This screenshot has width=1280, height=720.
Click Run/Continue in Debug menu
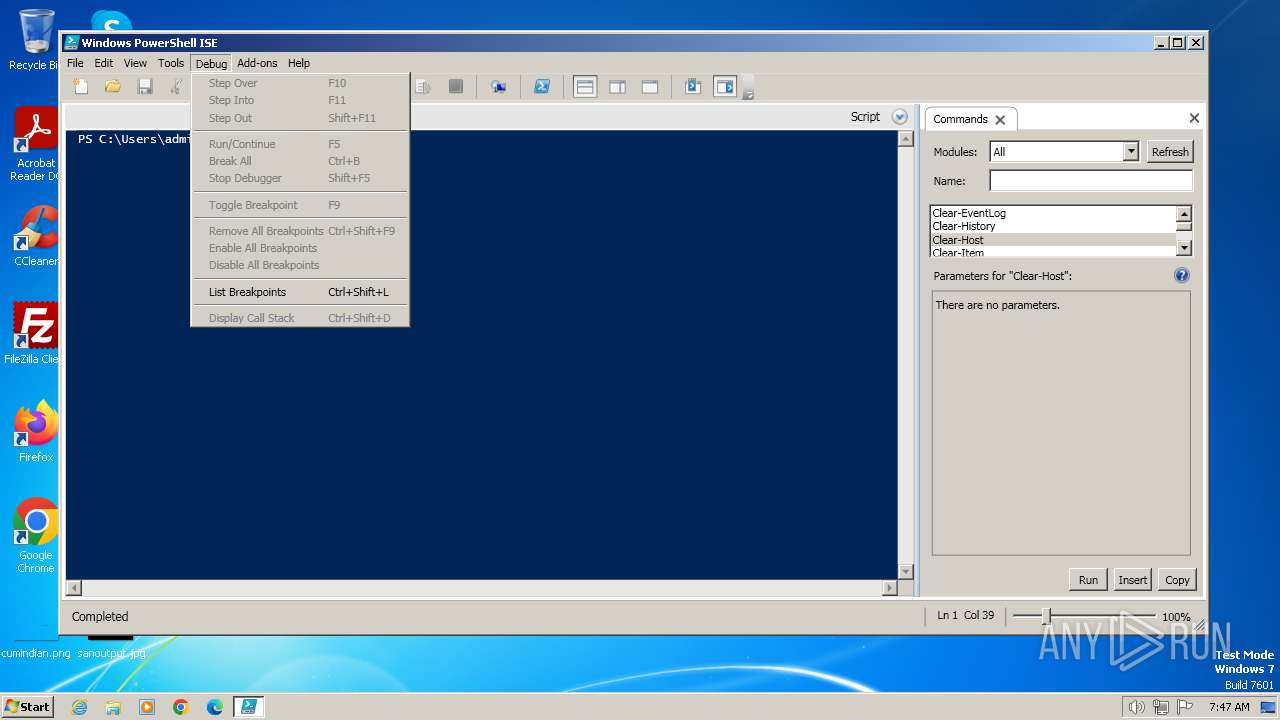tap(300, 144)
